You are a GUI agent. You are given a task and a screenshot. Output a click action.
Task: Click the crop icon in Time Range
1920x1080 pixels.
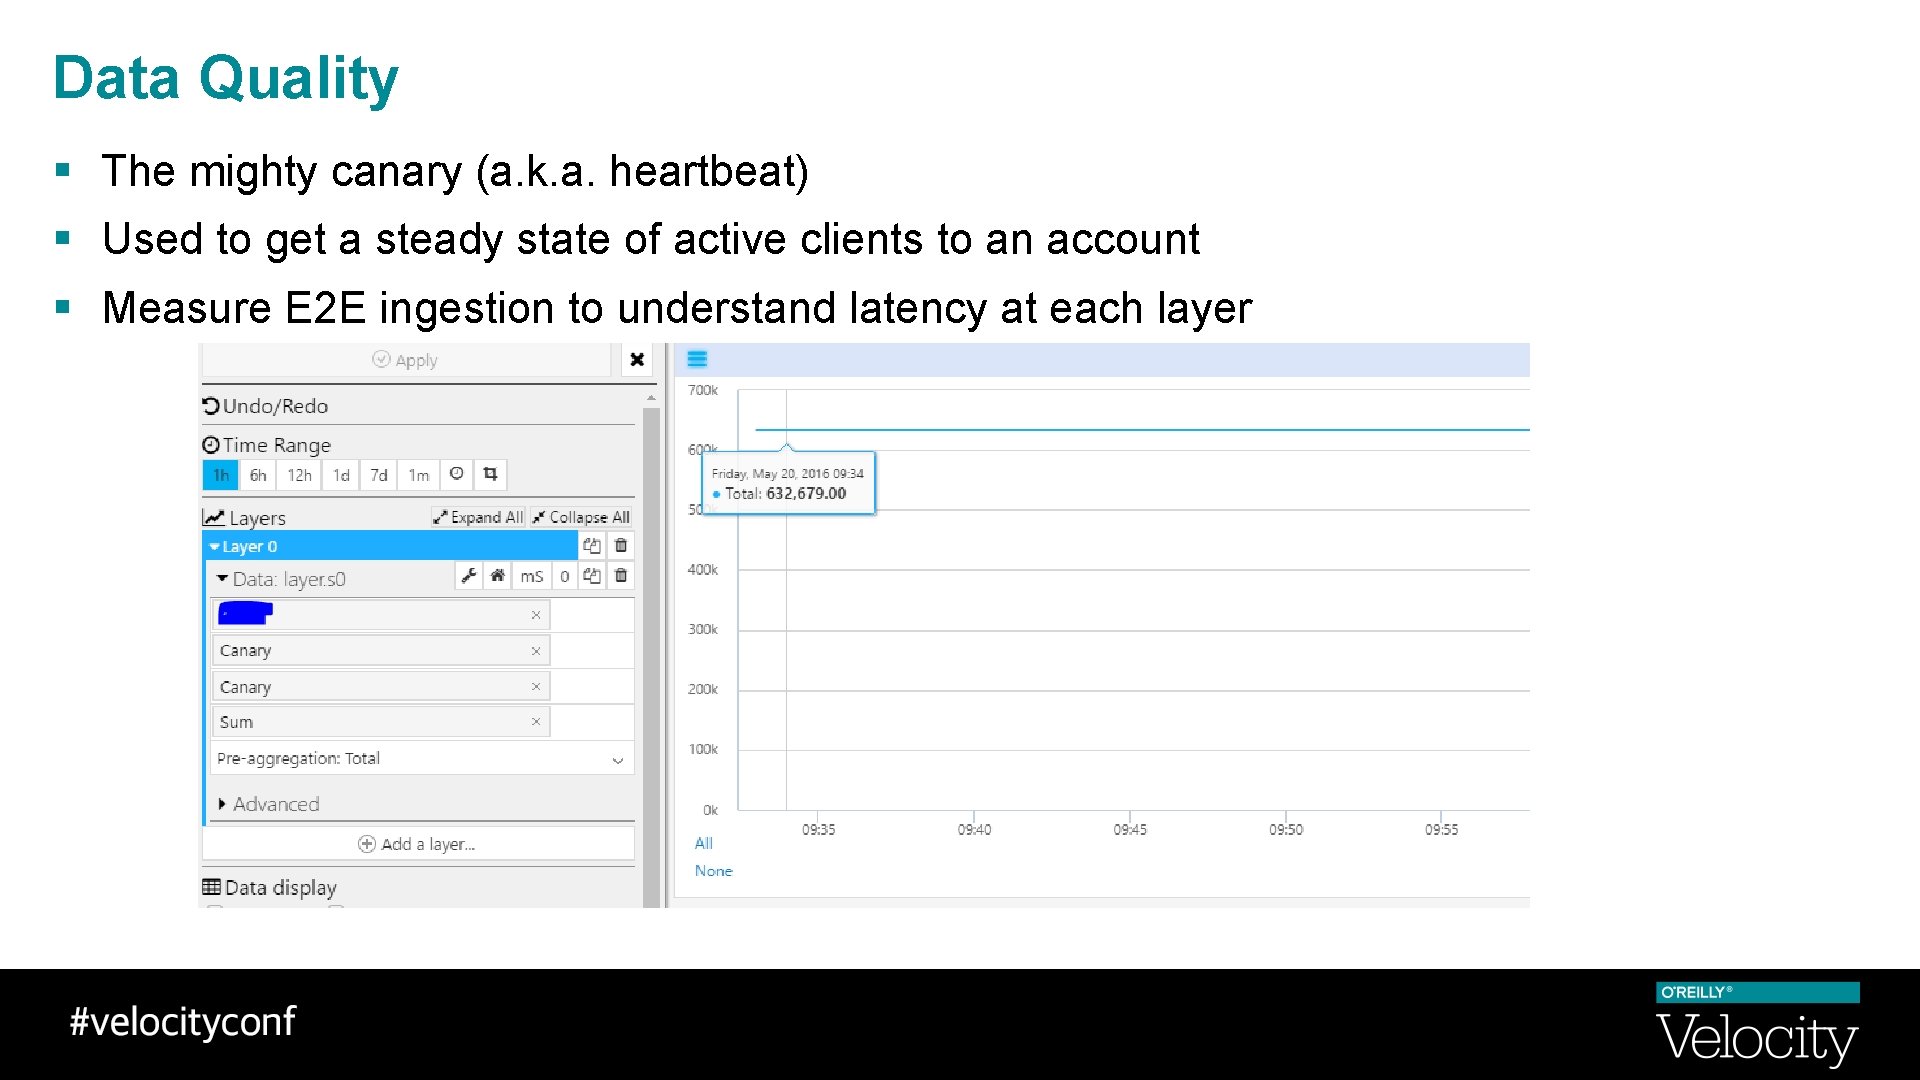(x=490, y=474)
